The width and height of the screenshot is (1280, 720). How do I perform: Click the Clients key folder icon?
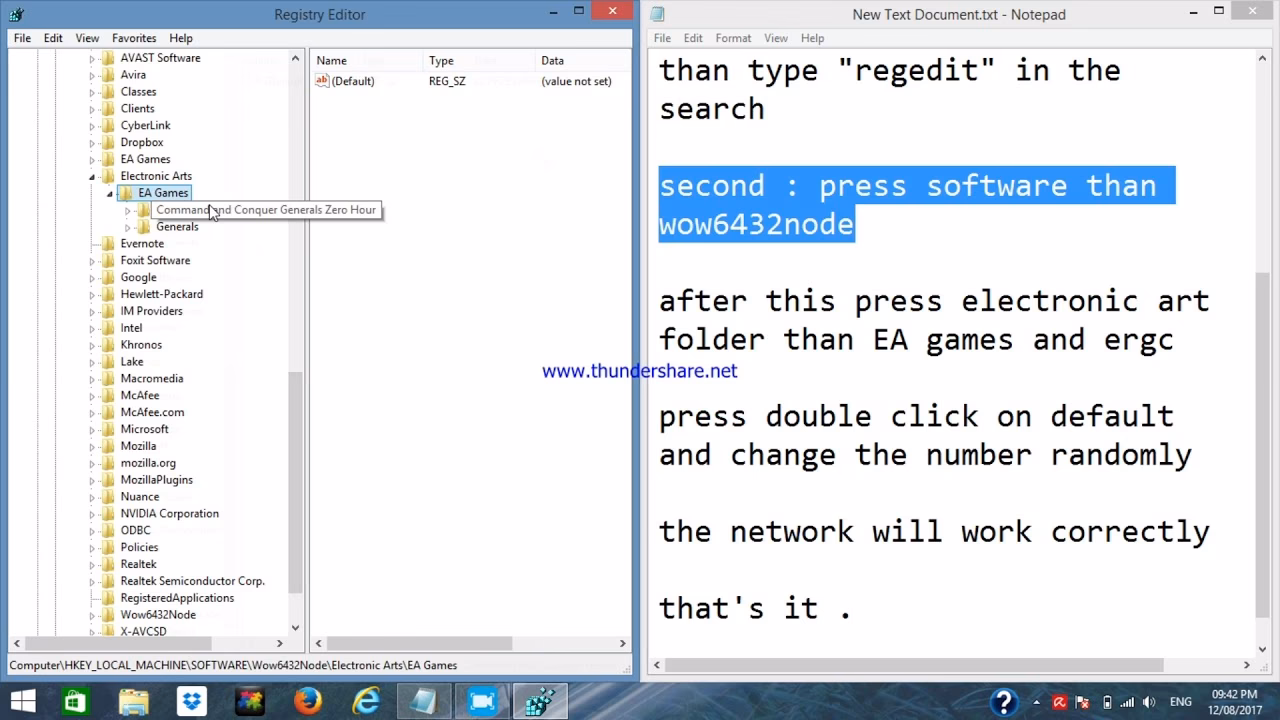click(108, 109)
